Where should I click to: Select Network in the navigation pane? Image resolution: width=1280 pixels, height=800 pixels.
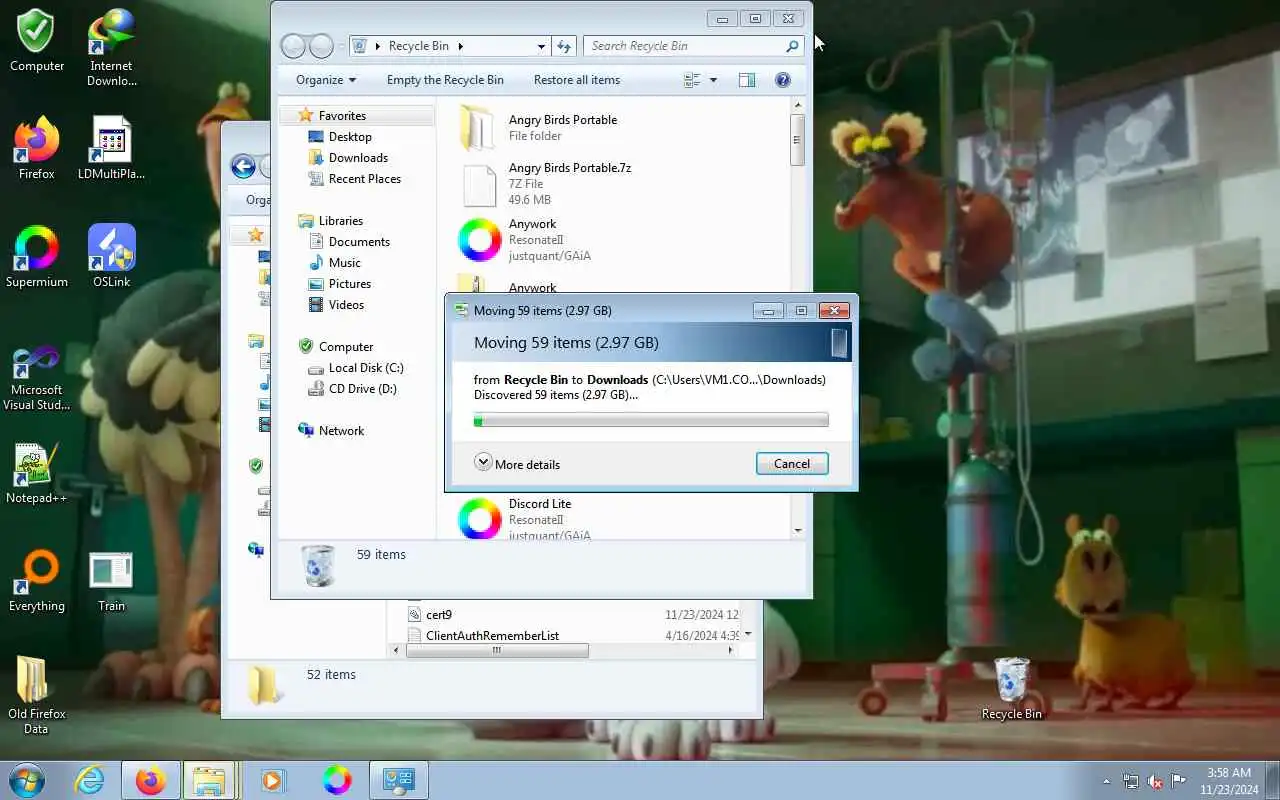341,431
